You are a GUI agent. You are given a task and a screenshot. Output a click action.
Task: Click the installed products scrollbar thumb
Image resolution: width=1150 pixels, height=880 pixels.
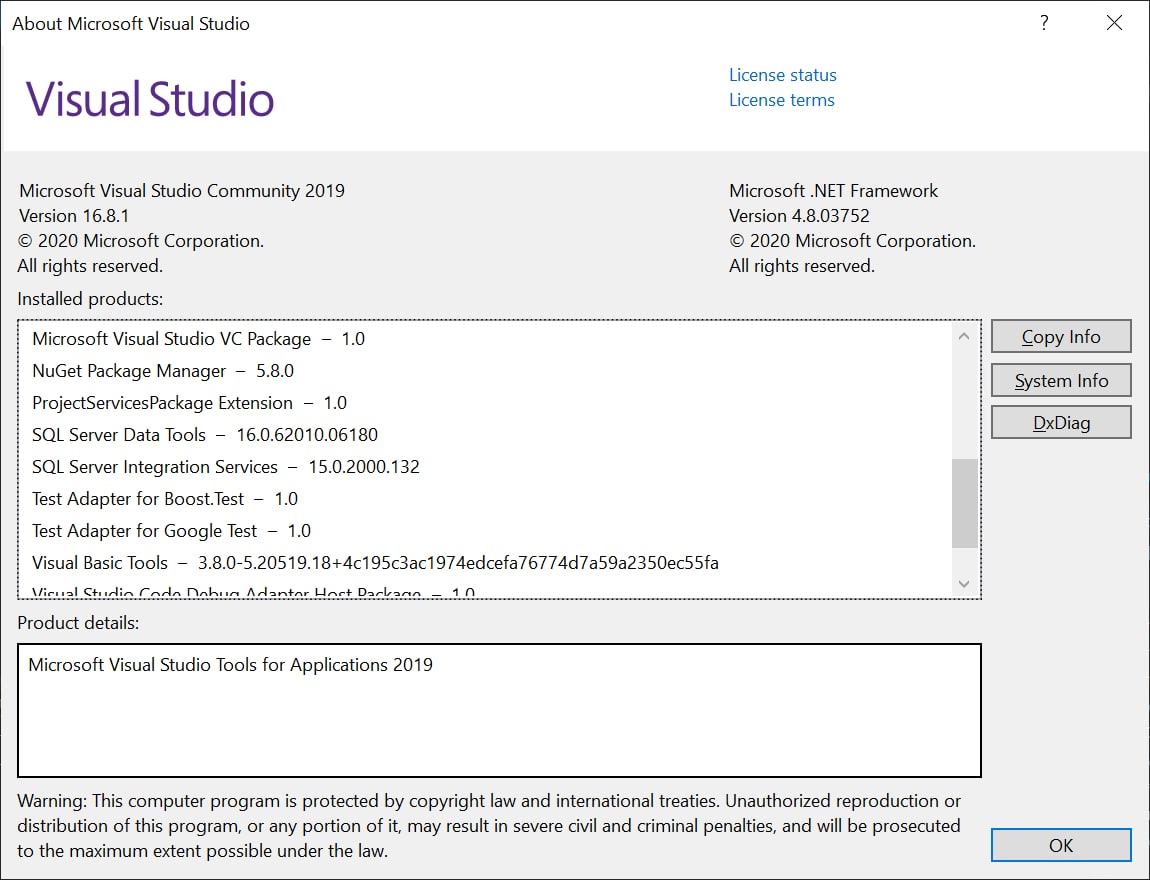(964, 503)
